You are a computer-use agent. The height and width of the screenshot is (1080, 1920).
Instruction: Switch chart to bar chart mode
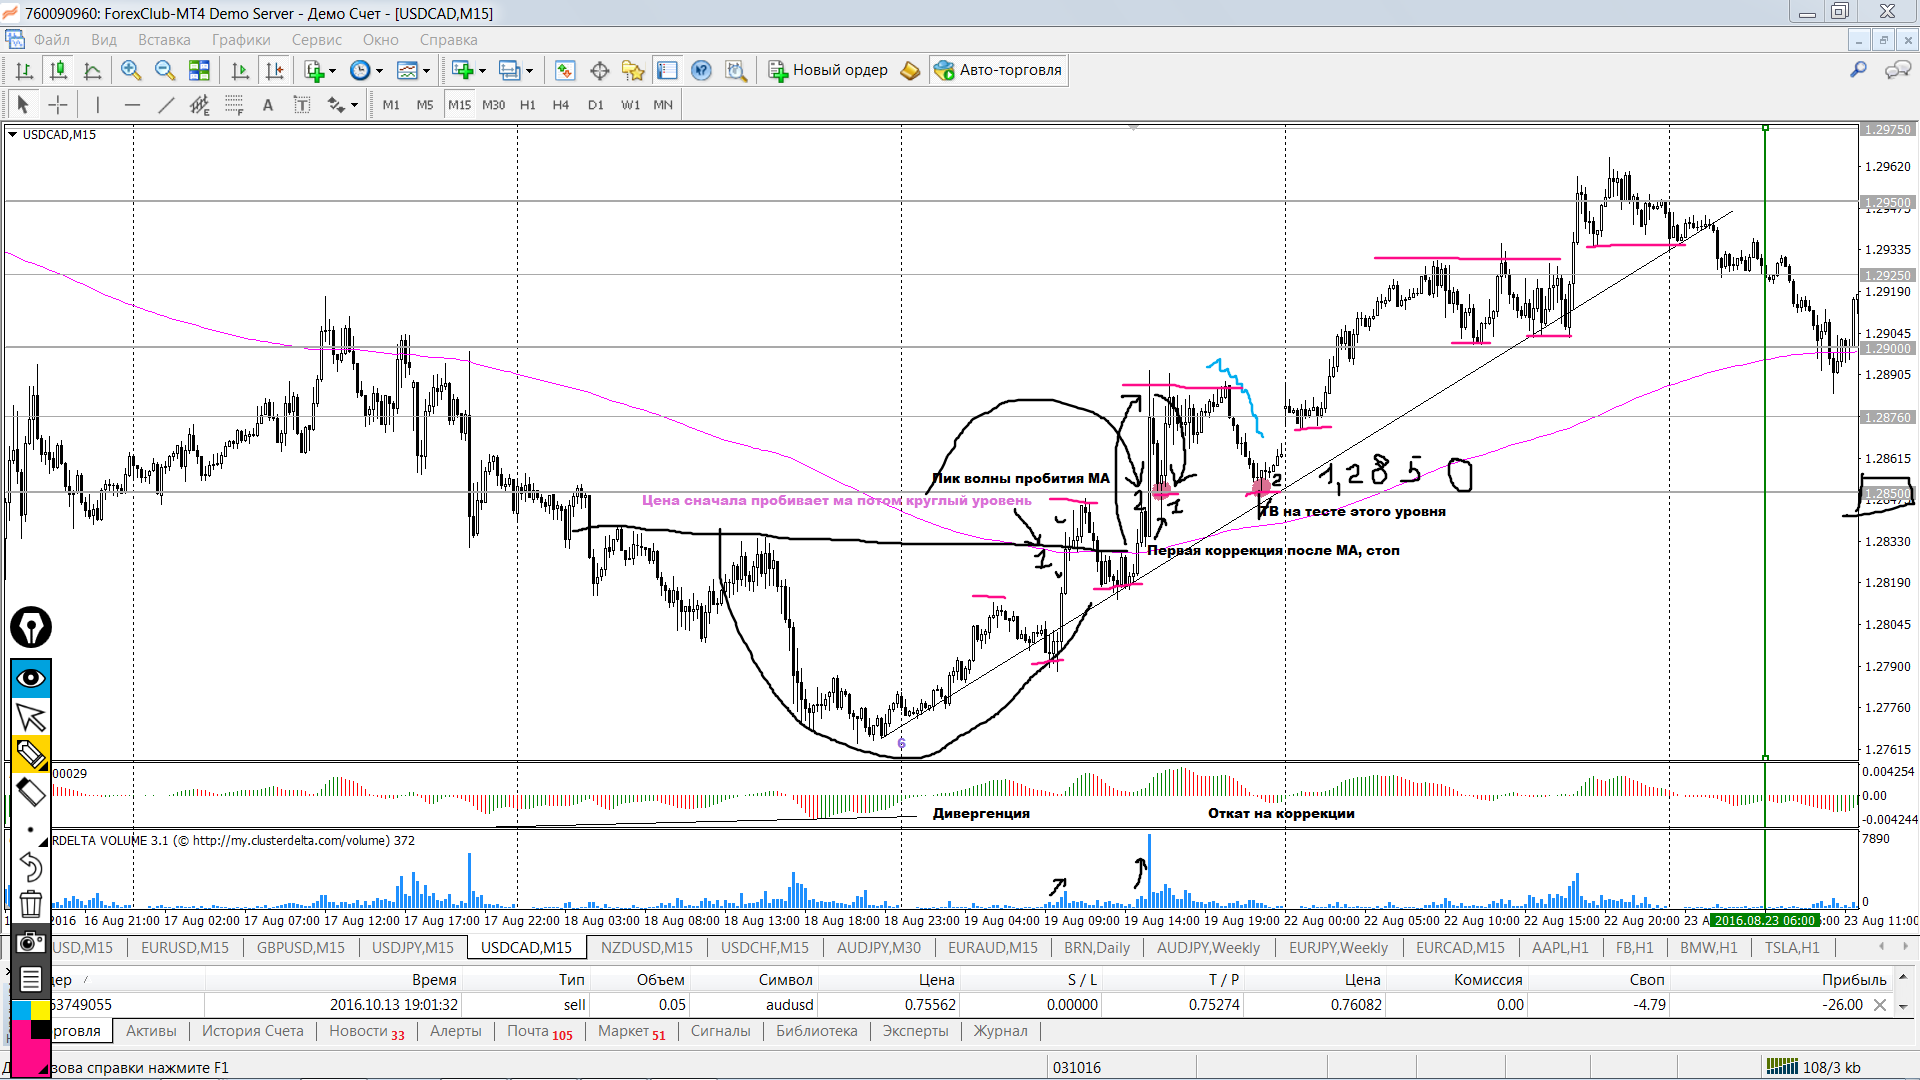[24, 70]
